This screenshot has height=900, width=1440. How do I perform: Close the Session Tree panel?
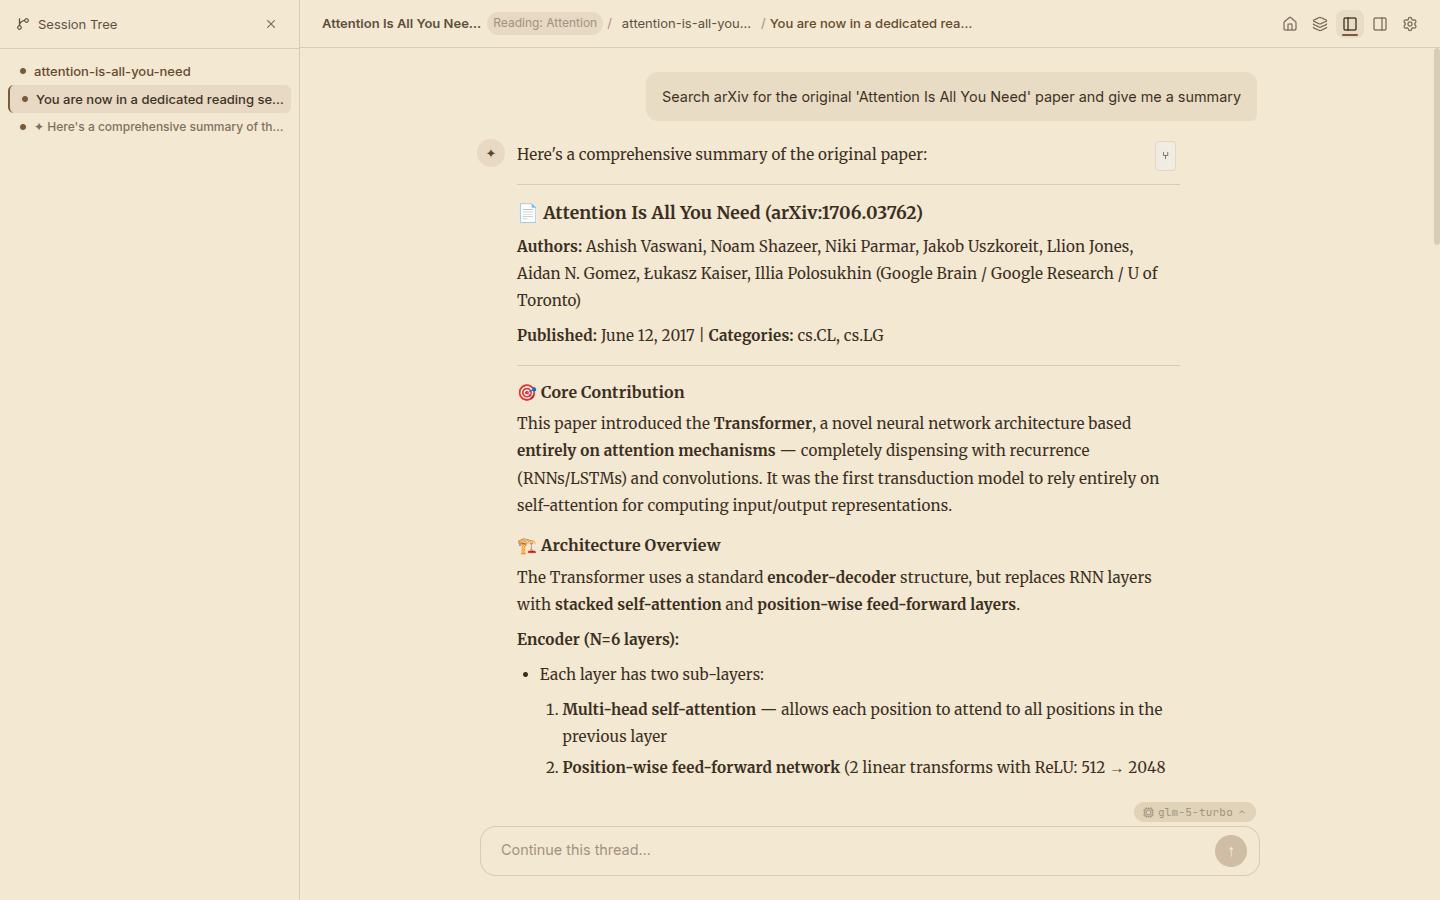(x=271, y=24)
